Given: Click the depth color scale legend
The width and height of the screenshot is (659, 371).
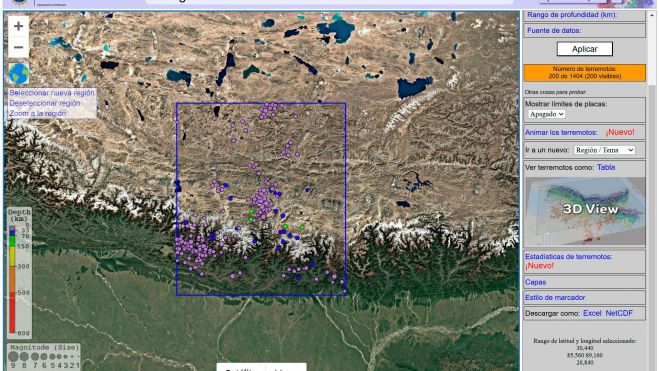Looking at the screenshot, I should tap(19, 273).
